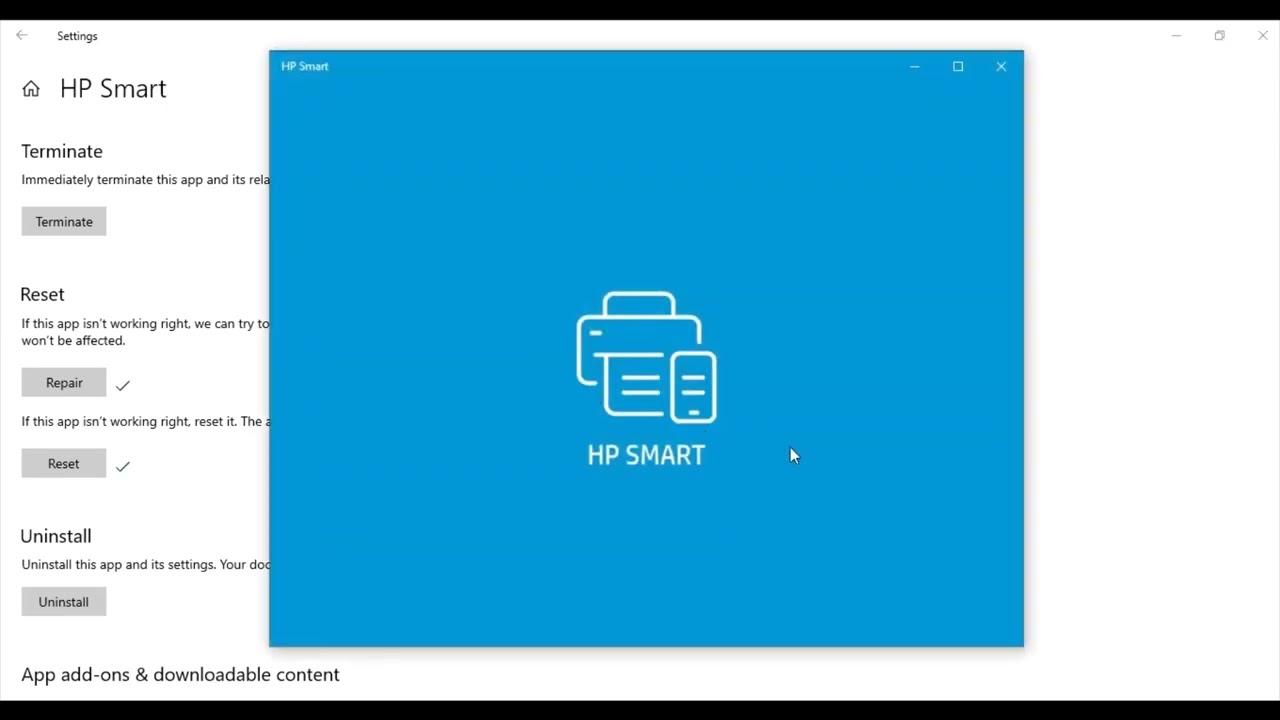Click the HP Smart window title text
Viewport: 1280px width, 720px height.
click(305, 66)
